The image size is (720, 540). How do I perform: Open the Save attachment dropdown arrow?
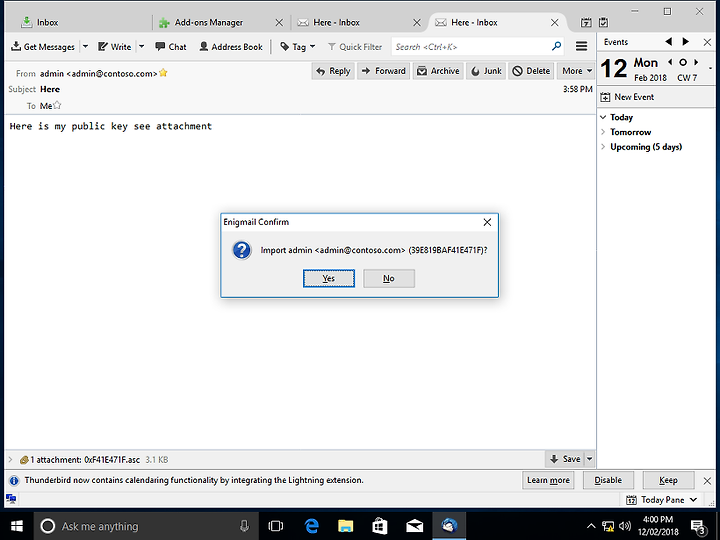[590, 459]
